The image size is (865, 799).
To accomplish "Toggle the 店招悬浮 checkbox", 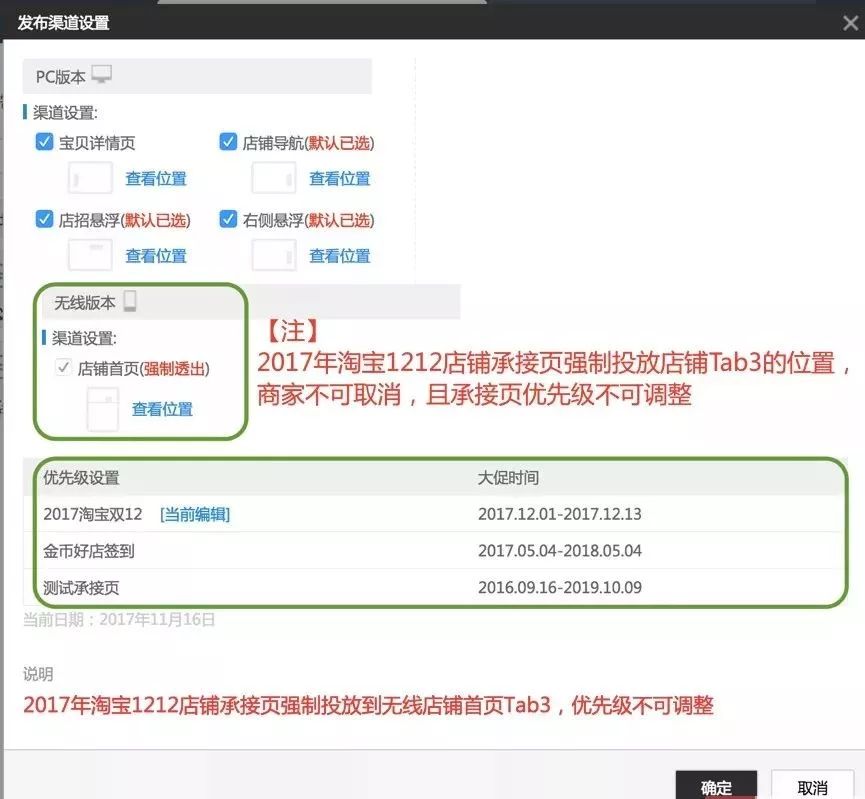I will 44,219.
